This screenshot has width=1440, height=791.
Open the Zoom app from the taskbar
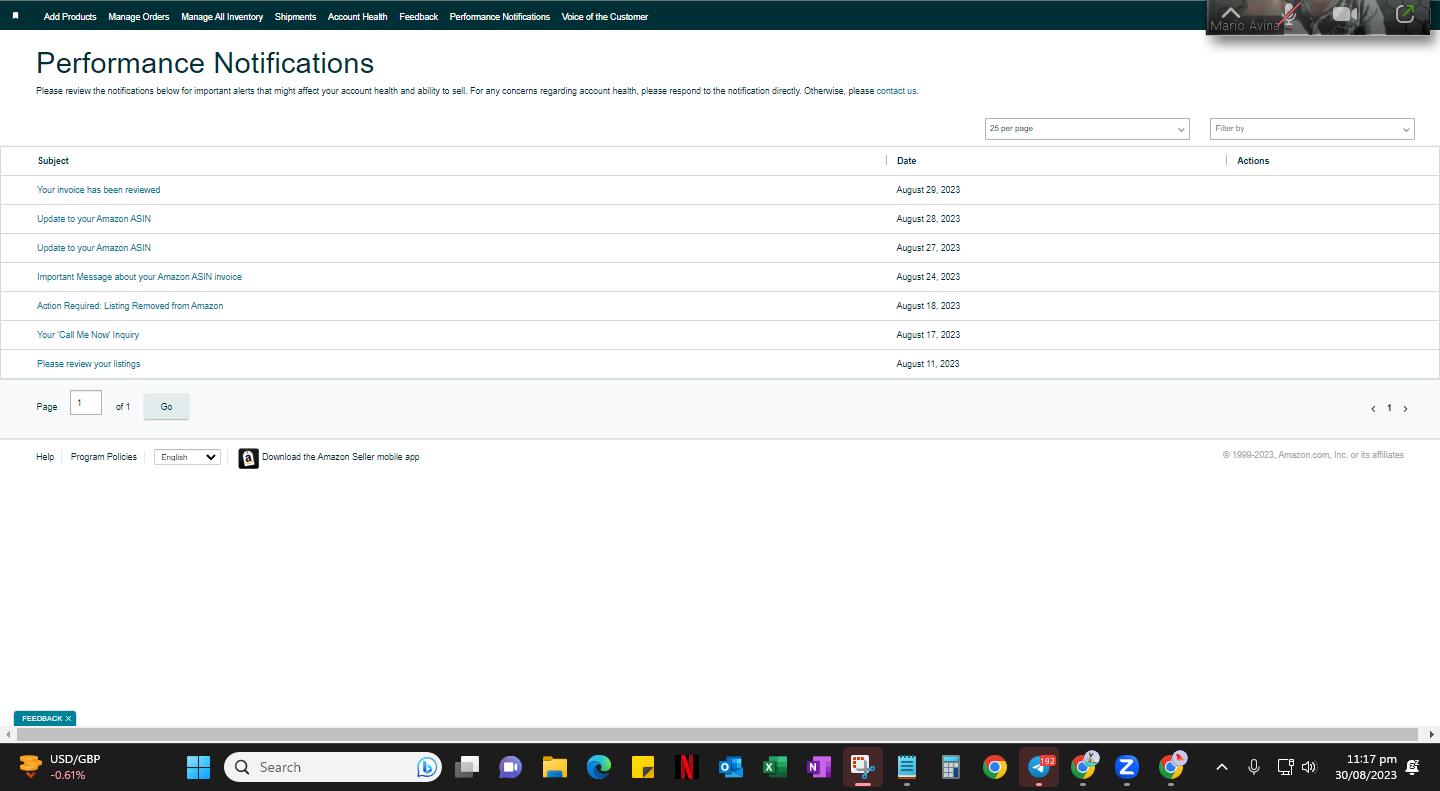(x=1127, y=767)
